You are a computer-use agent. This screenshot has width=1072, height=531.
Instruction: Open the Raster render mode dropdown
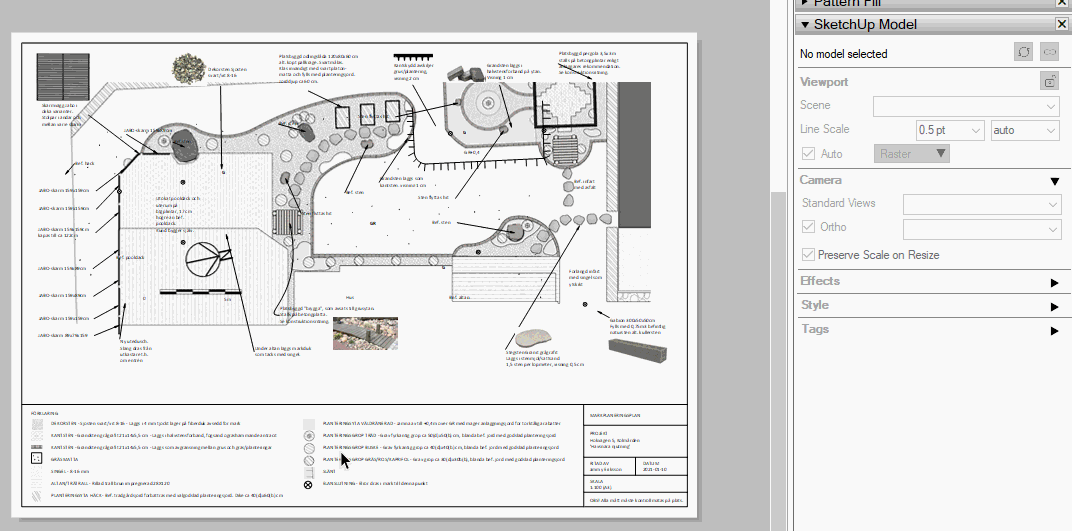click(x=912, y=154)
